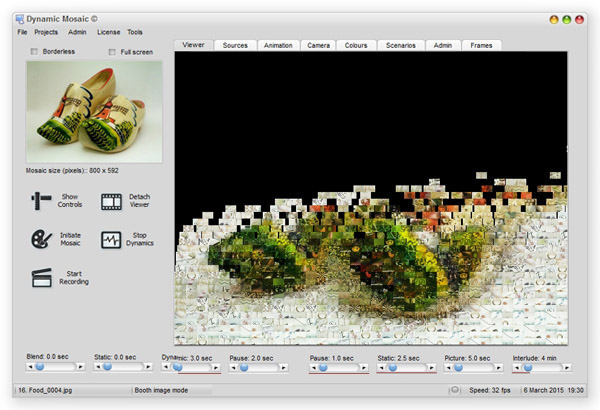The image size is (600, 410).
Task: Switch to the Sources tab
Action: point(235,45)
